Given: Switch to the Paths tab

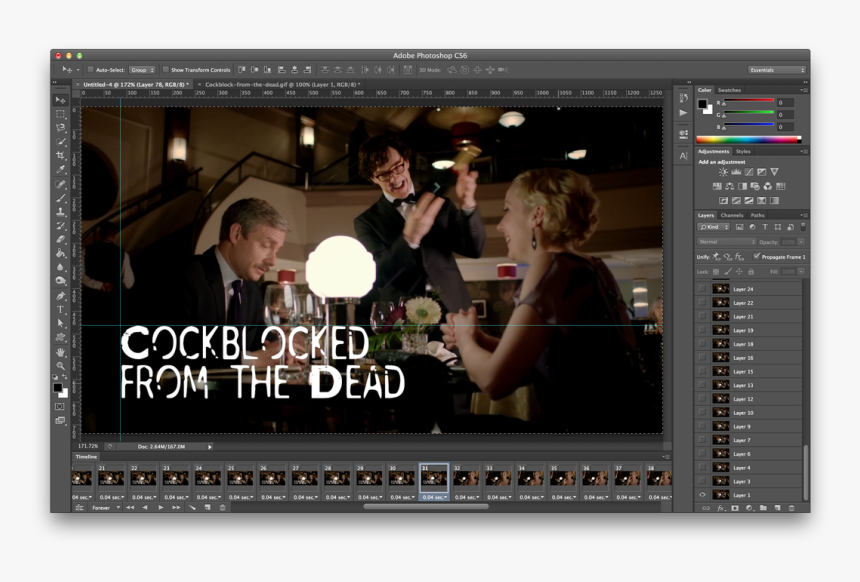Looking at the screenshot, I should [x=757, y=215].
